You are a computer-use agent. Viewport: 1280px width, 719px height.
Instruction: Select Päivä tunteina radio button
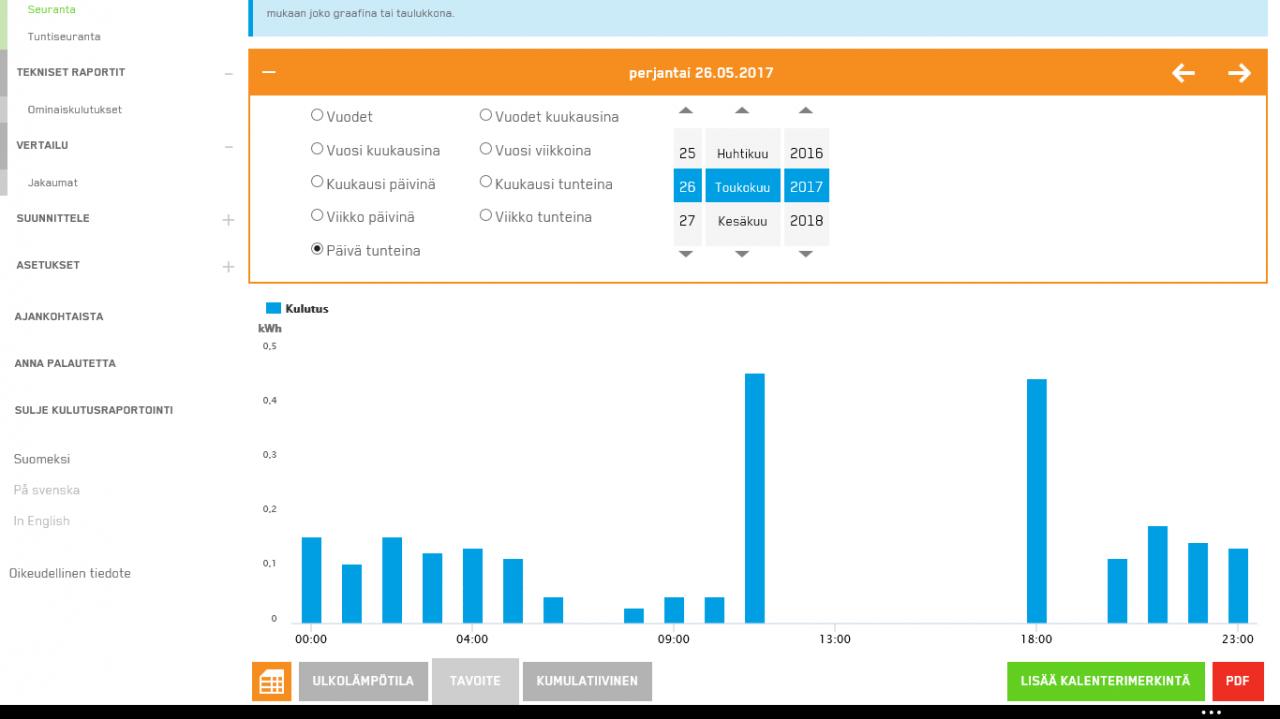click(x=317, y=249)
